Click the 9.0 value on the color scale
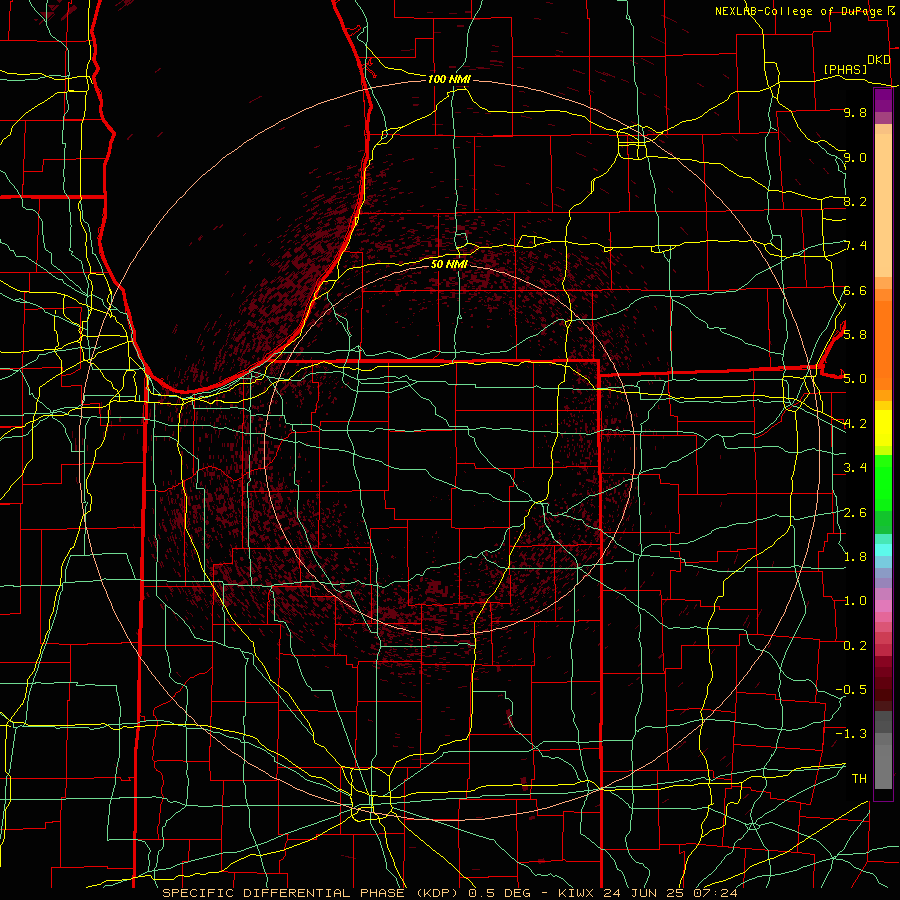This screenshot has width=900, height=900. tap(855, 157)
